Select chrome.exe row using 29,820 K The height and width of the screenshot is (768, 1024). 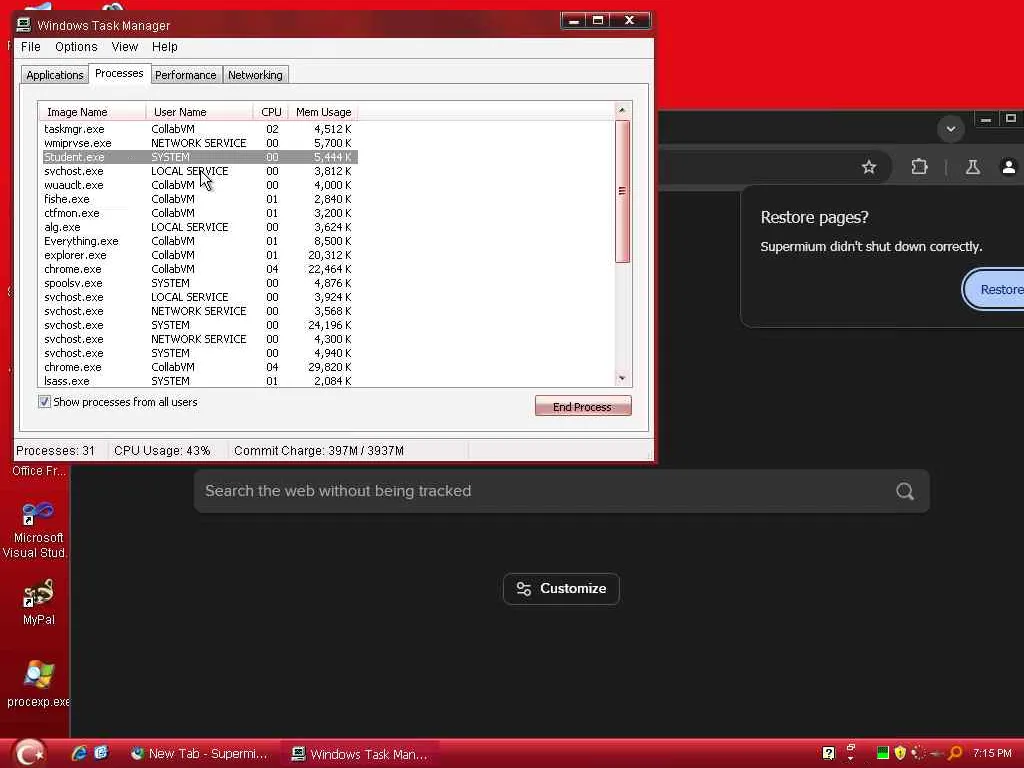198,367
